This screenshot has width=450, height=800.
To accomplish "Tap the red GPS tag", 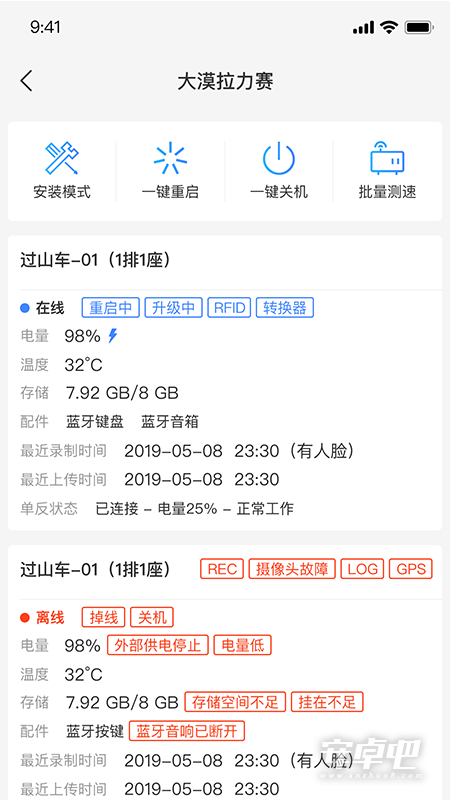I will point(411,569).
